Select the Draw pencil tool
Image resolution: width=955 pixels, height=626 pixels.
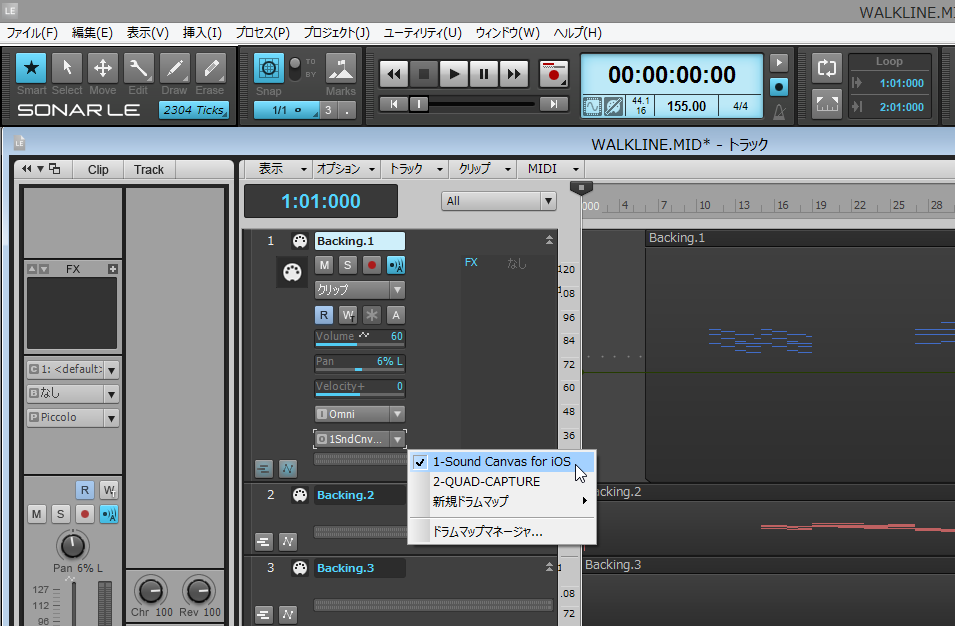point(174,68)
